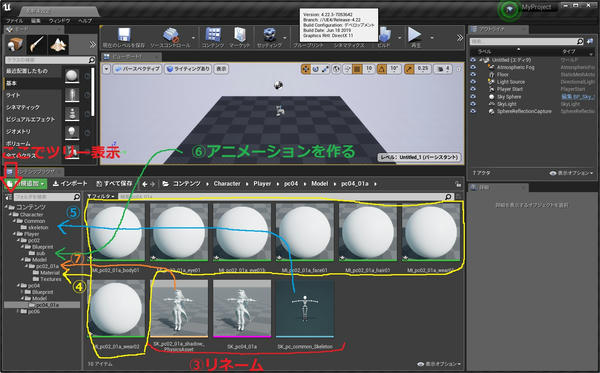Open the Window menu
600x373 pixels.
pos(59,21)
